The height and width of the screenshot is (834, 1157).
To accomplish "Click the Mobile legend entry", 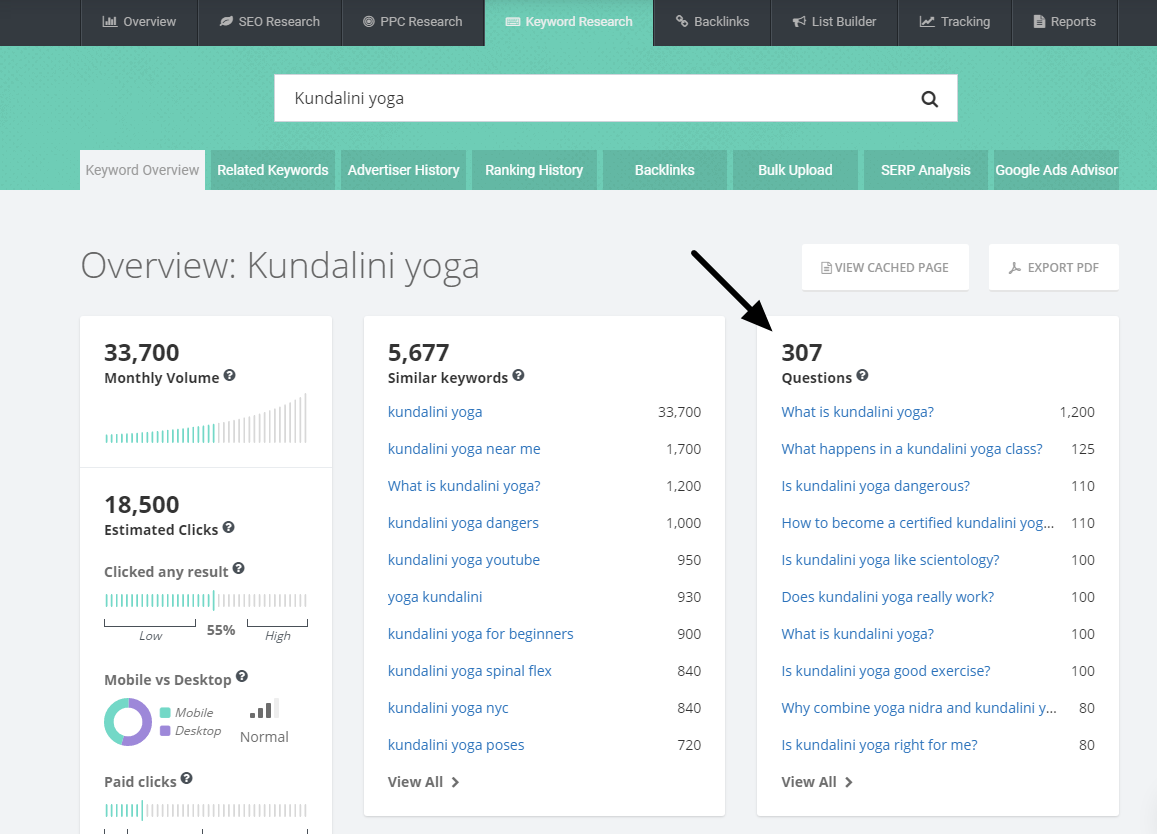I will coord(187,712).
